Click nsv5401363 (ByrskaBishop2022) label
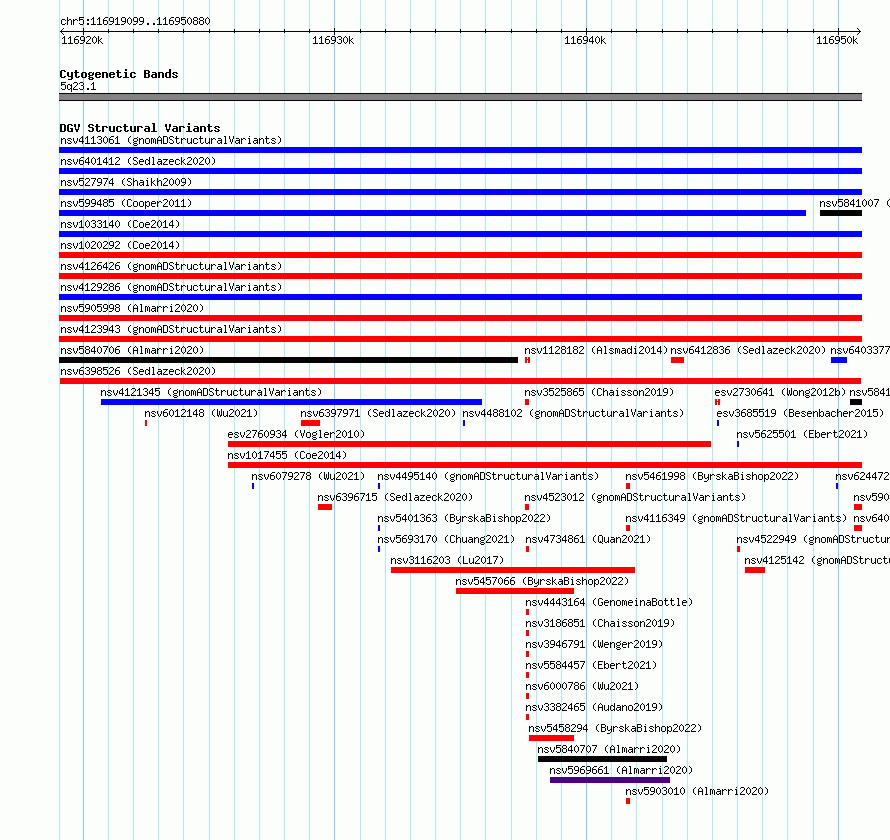This screenshot has width=890, height=840. (464, 518)
